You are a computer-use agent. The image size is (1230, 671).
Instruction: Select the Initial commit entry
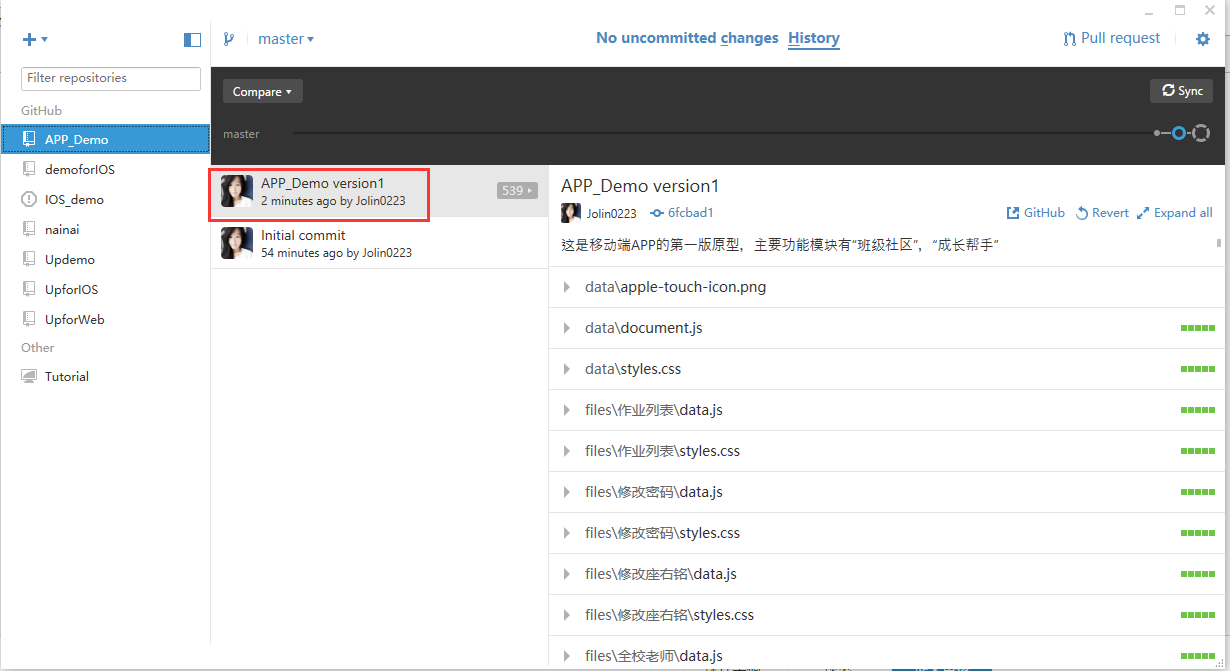click(380, 243)
